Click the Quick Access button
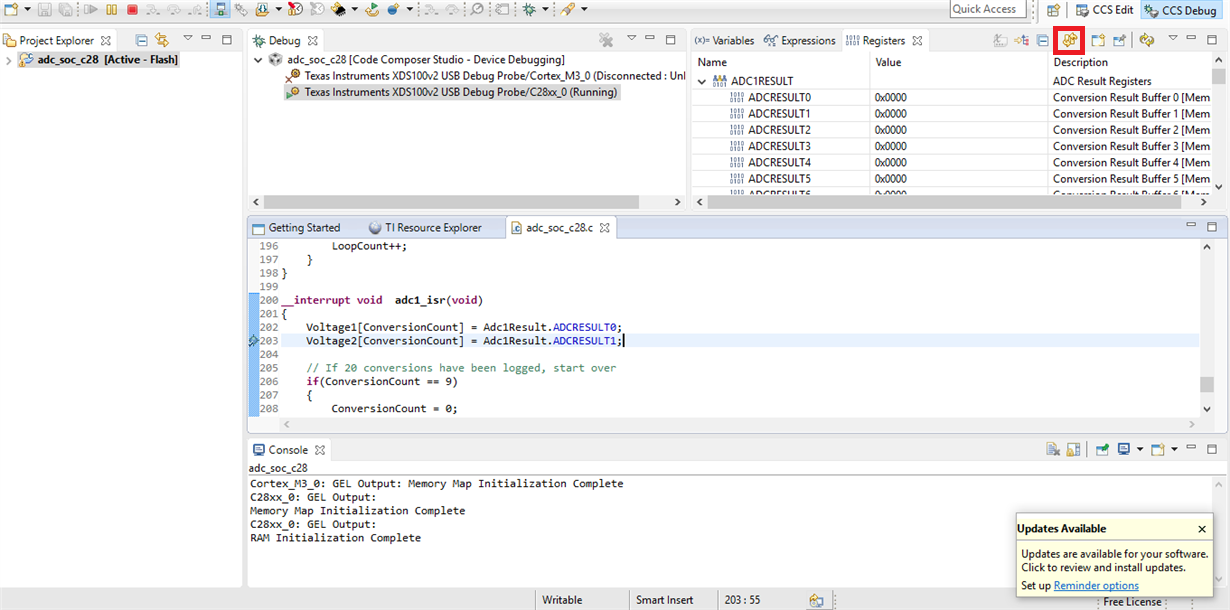1230x610 pixels. [983, 9]
